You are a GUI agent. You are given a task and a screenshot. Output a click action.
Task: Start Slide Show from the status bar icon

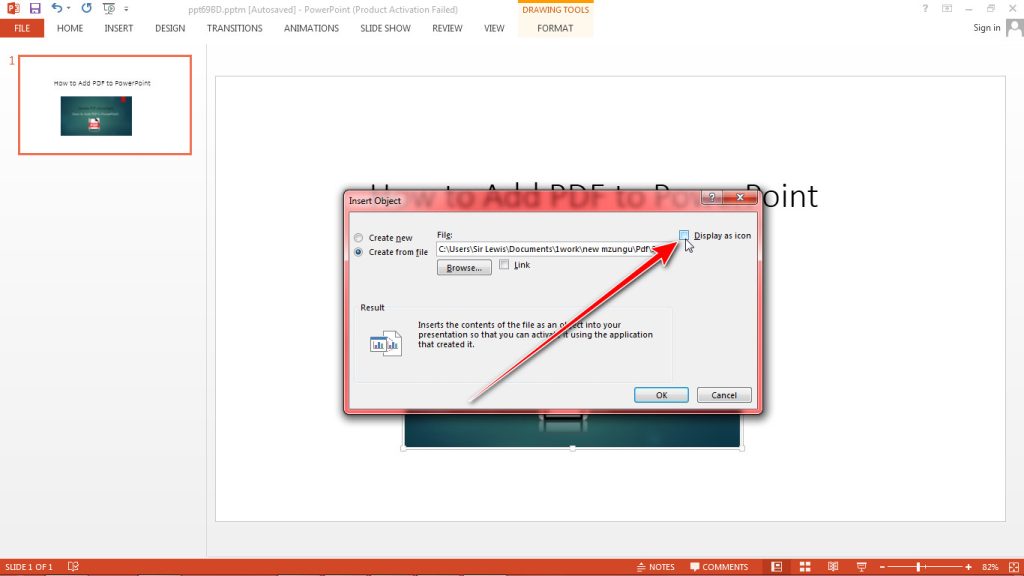coord(861,566)
